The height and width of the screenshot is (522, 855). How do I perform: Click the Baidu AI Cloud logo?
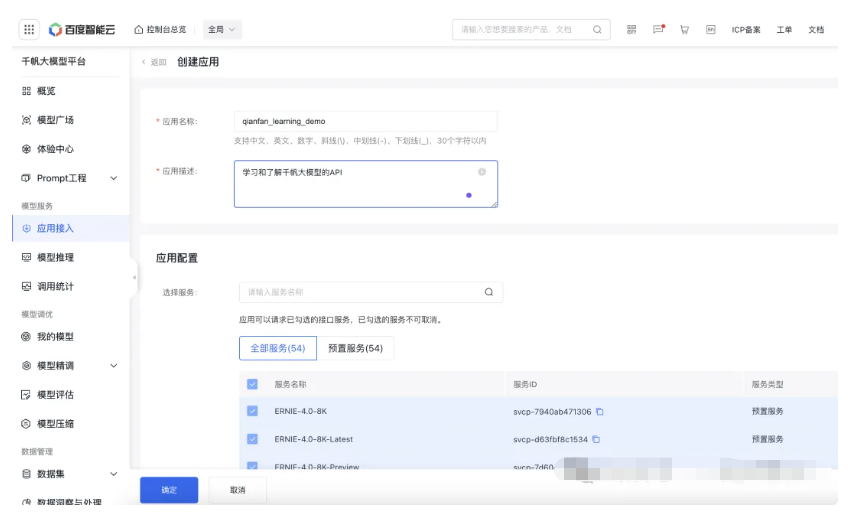click(82, 29)
